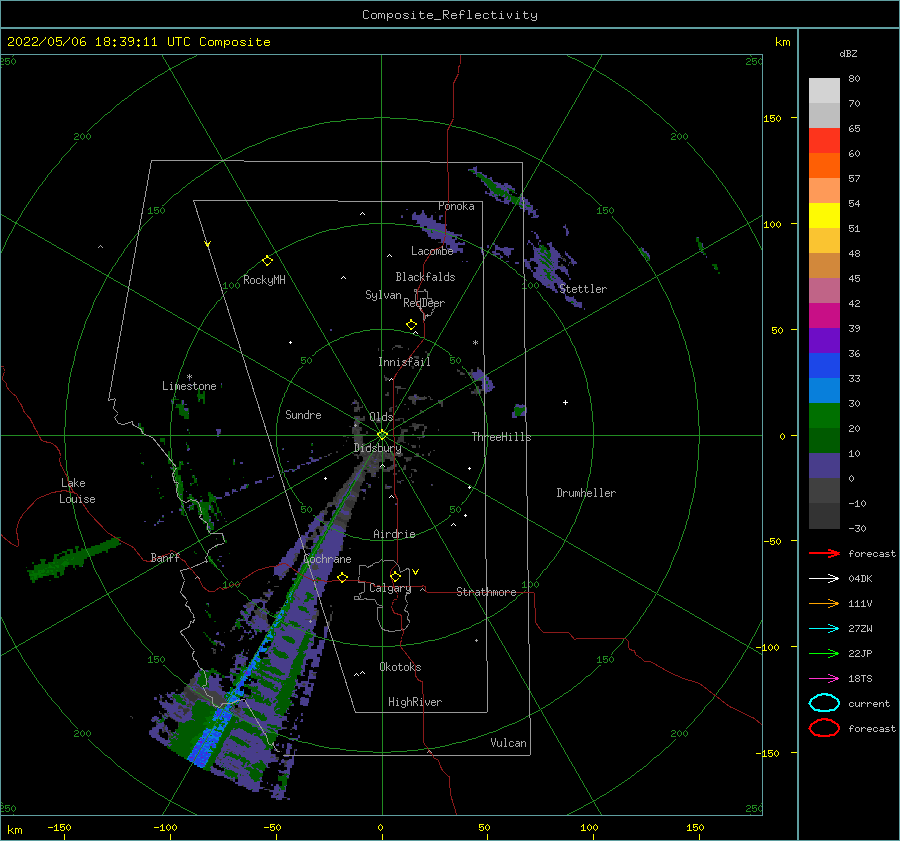Pick the magenta 39-42 dBZ swatch
This screenshot has height=841, width=900.
(x=824, y=316)
